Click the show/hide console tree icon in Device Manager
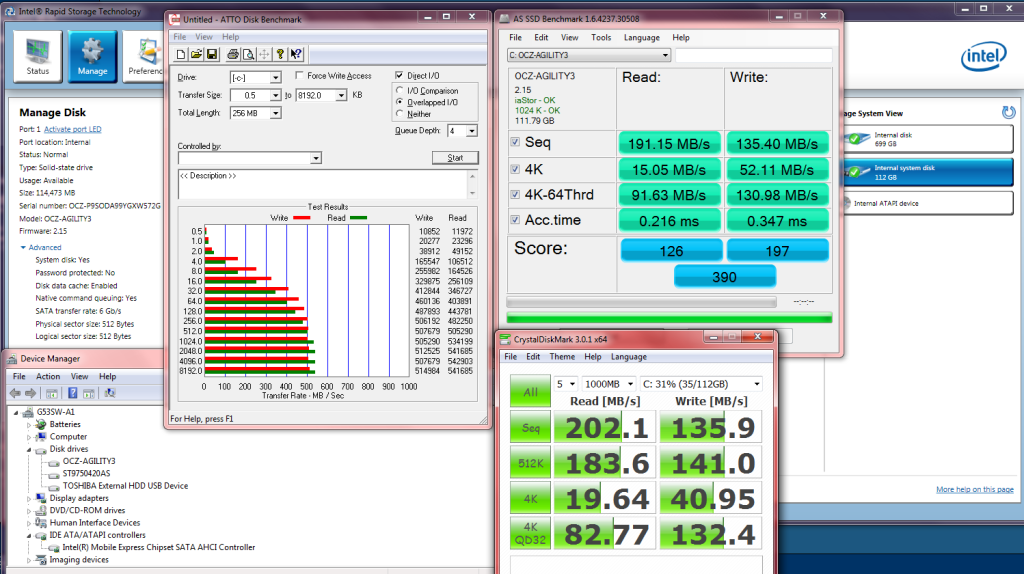The height and width of the screenshot is (574, 1024). coord(52,393)
